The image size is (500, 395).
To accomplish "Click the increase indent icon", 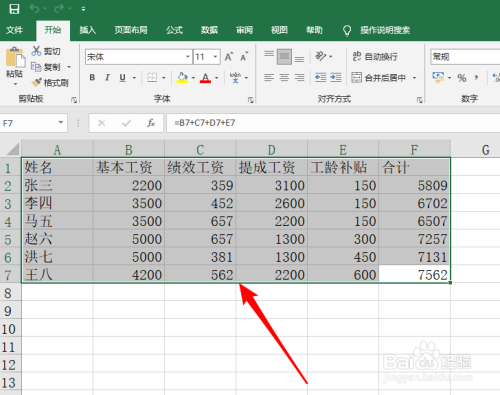I will [x=336, y=78].
